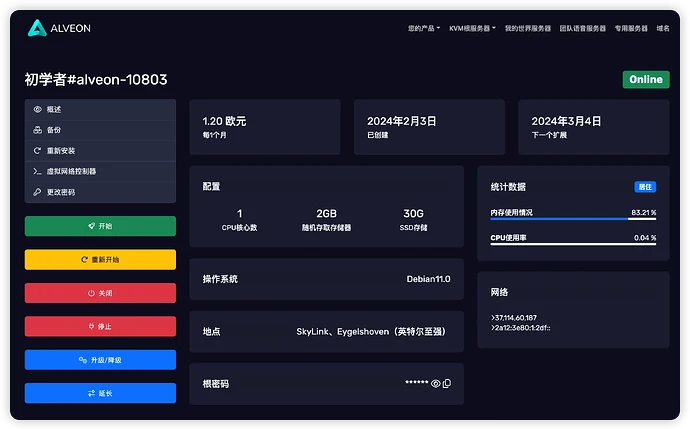
Task: Click the reinstall arrow icon beside 重新安装
Action: point(37,150)
